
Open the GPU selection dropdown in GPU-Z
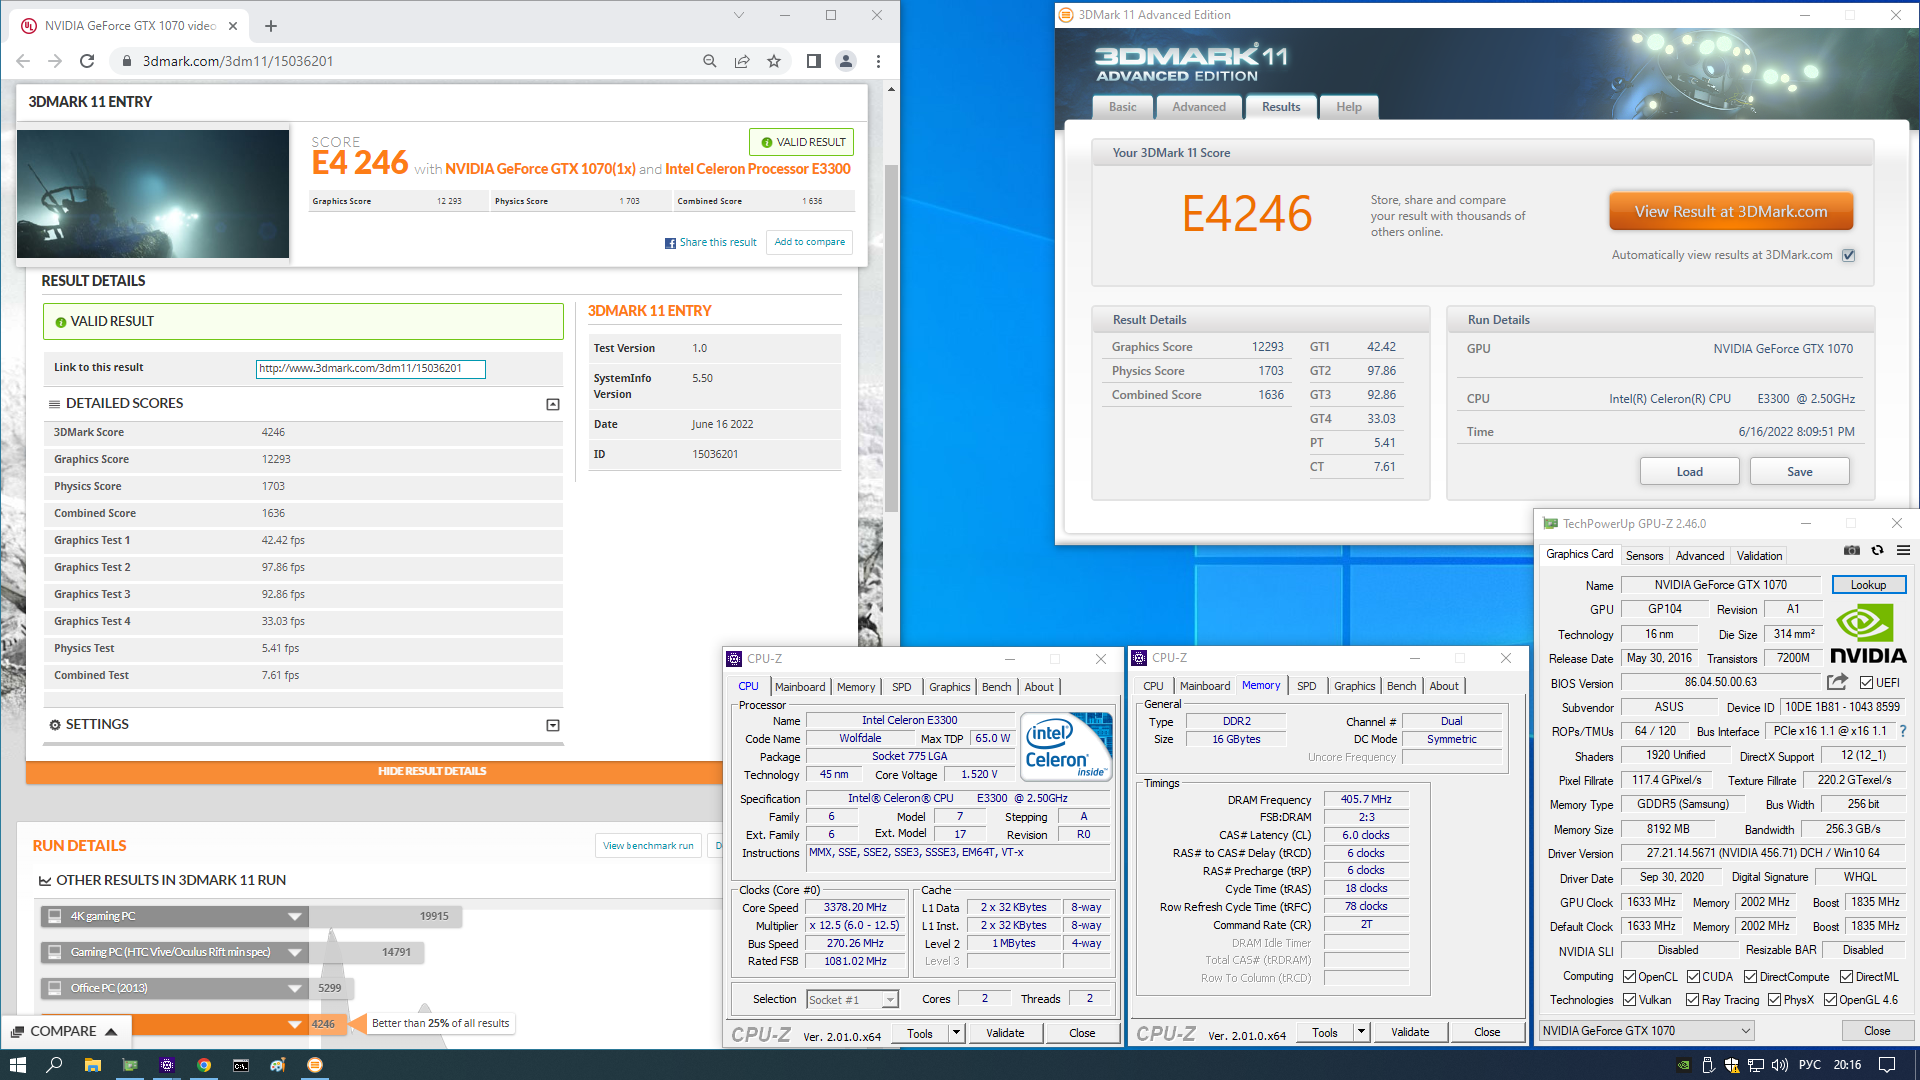click(x=1646, y=1031)
